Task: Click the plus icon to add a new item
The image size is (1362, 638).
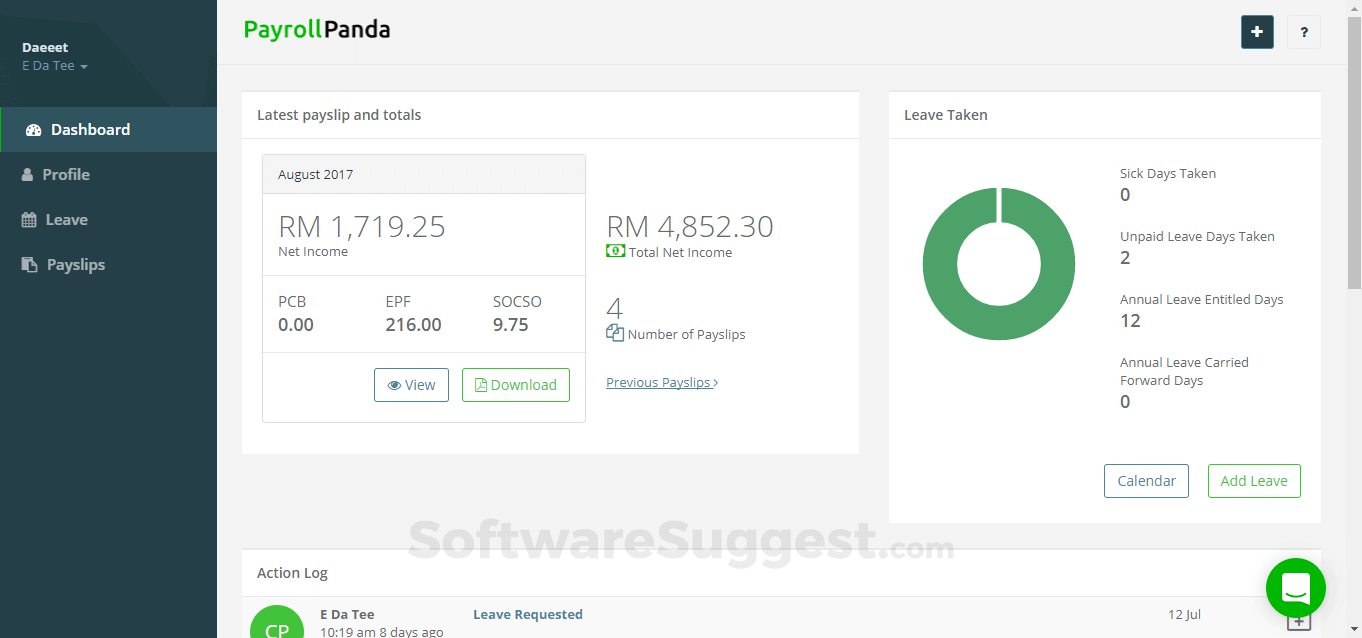Action: click(1257, 32)
